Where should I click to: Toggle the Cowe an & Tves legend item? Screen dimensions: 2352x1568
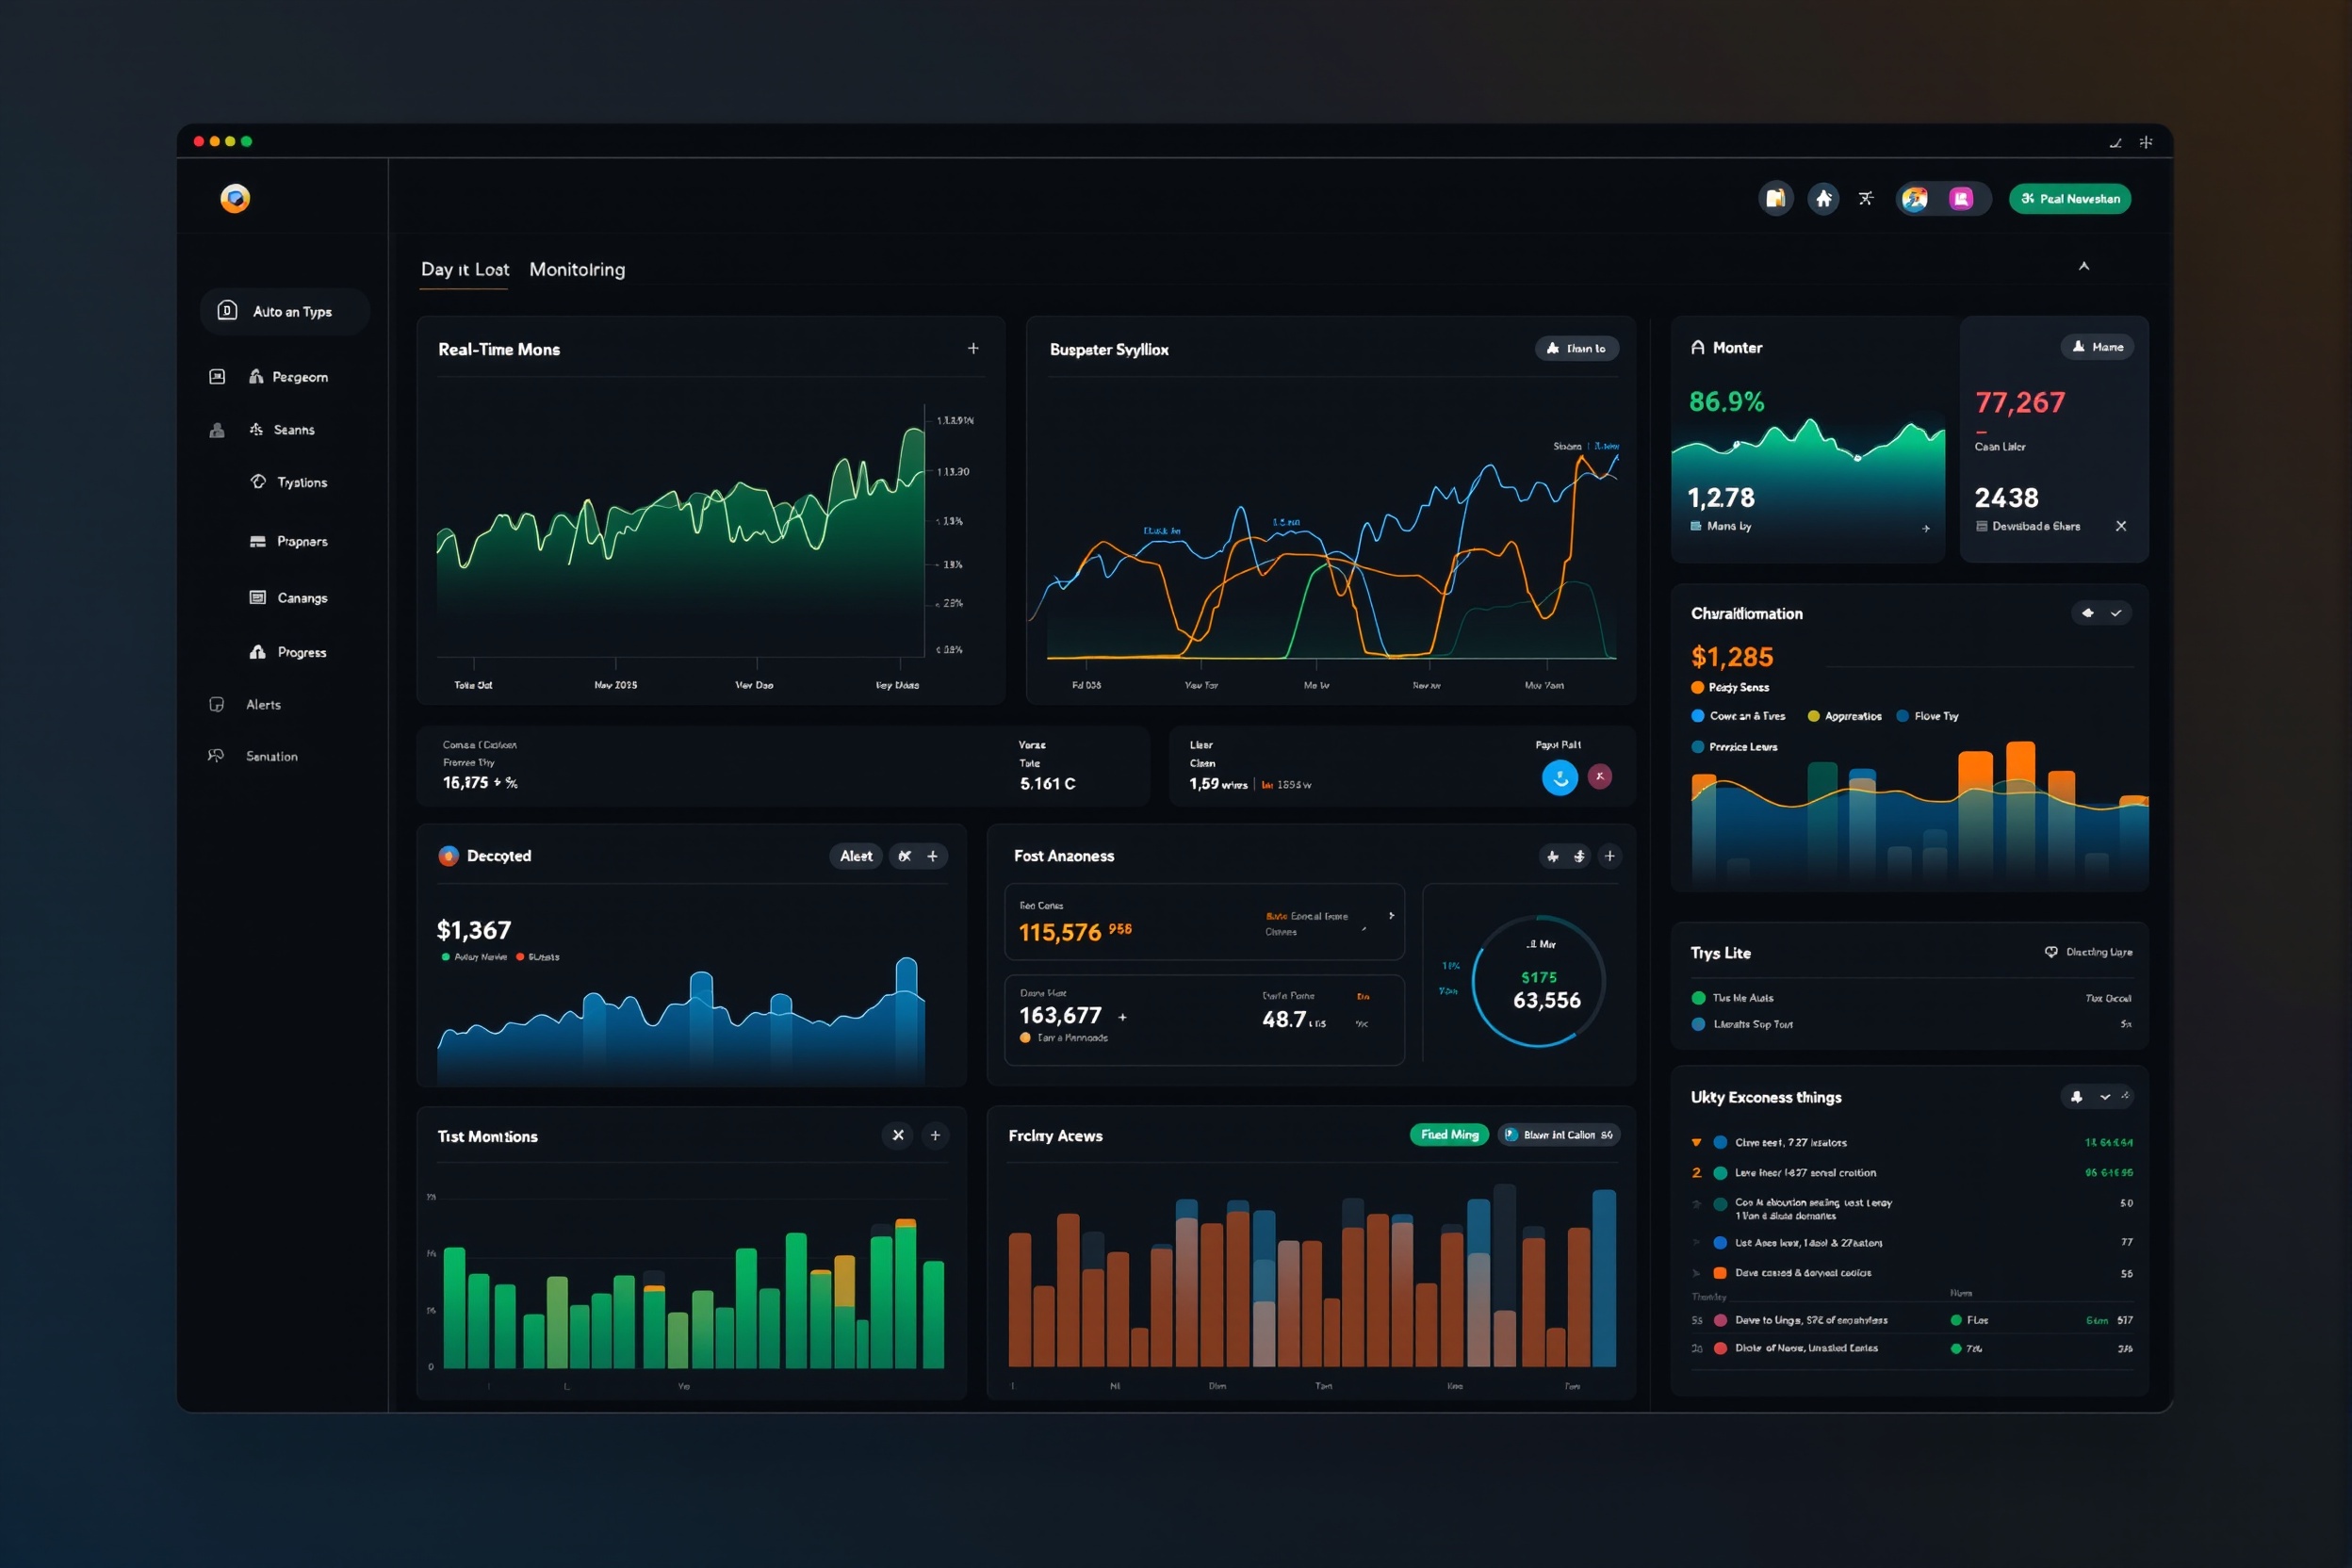pos(1738,716)
